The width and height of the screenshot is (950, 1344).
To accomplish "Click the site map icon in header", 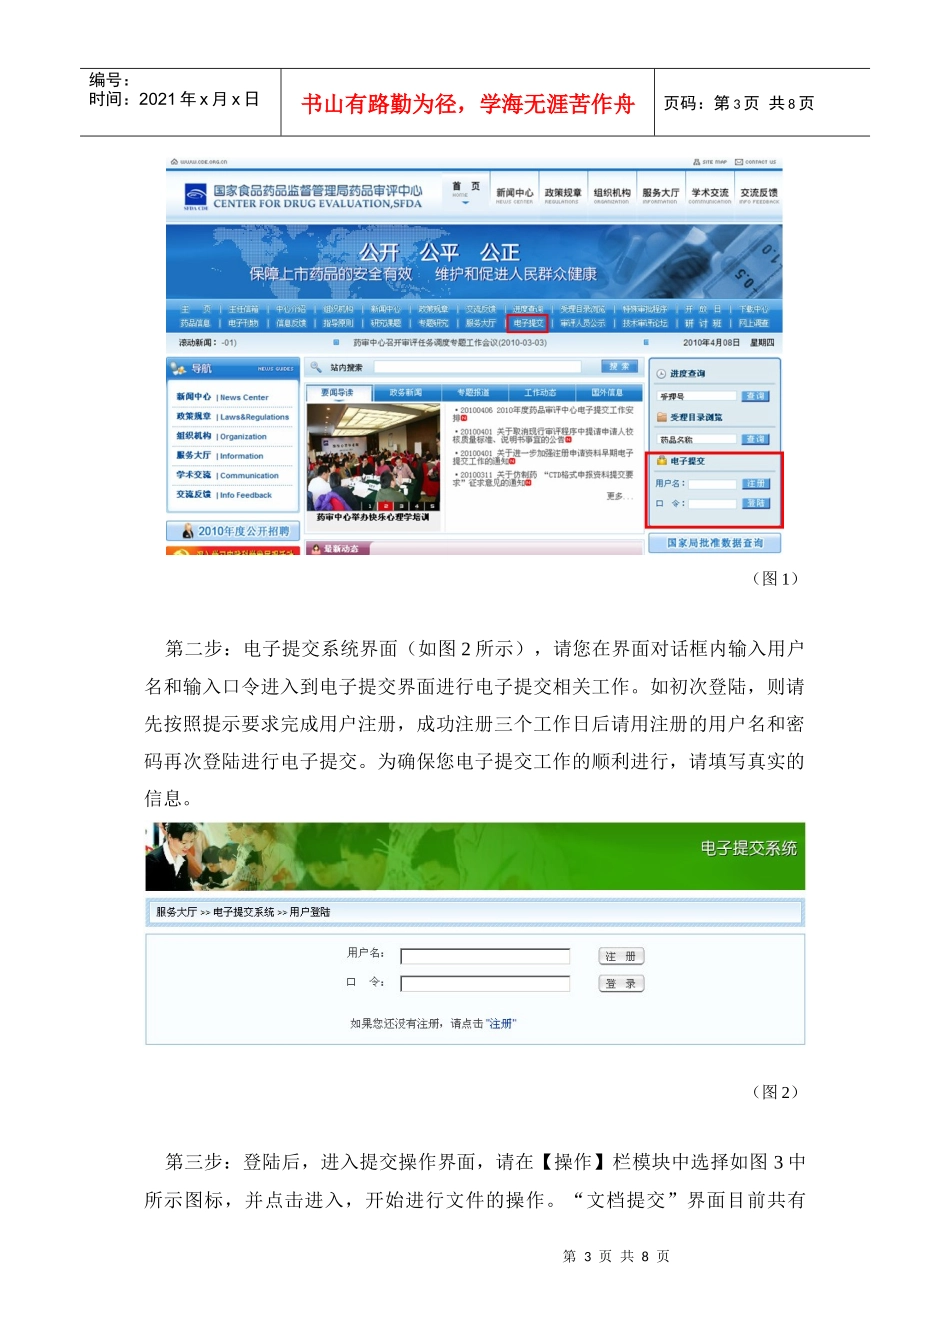I will click(696, 161).
